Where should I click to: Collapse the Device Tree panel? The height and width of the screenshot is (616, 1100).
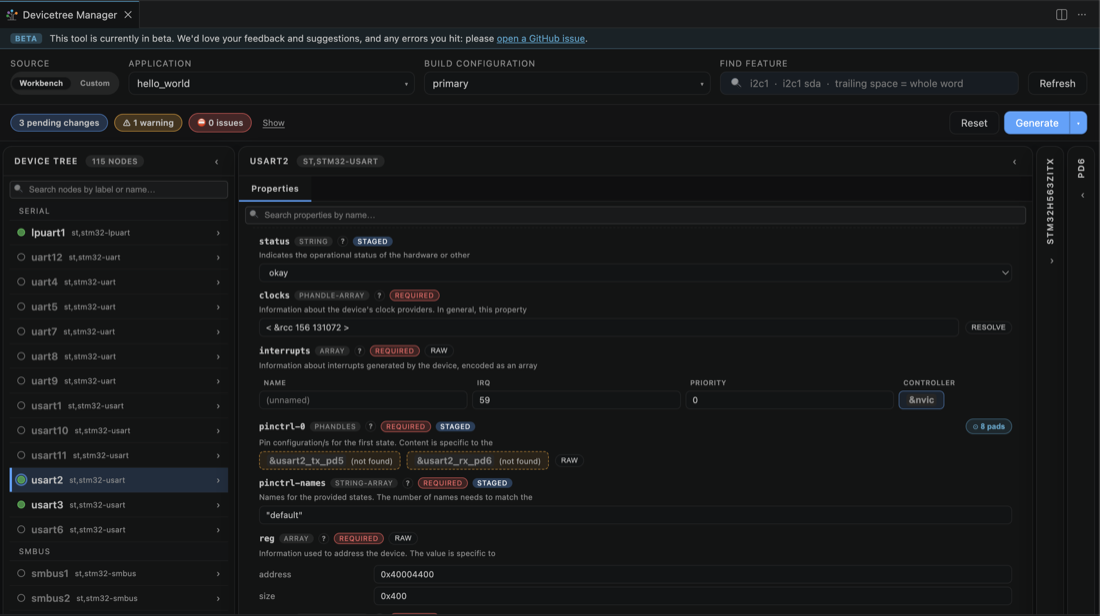(x=217, y=162)
